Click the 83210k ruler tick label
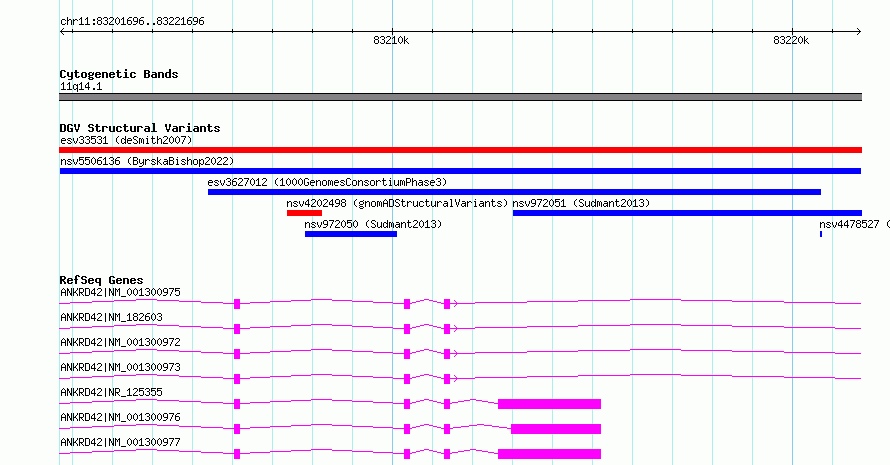This screenshot has width=890, height=465. pyautogui.click(x=391, y=40)
